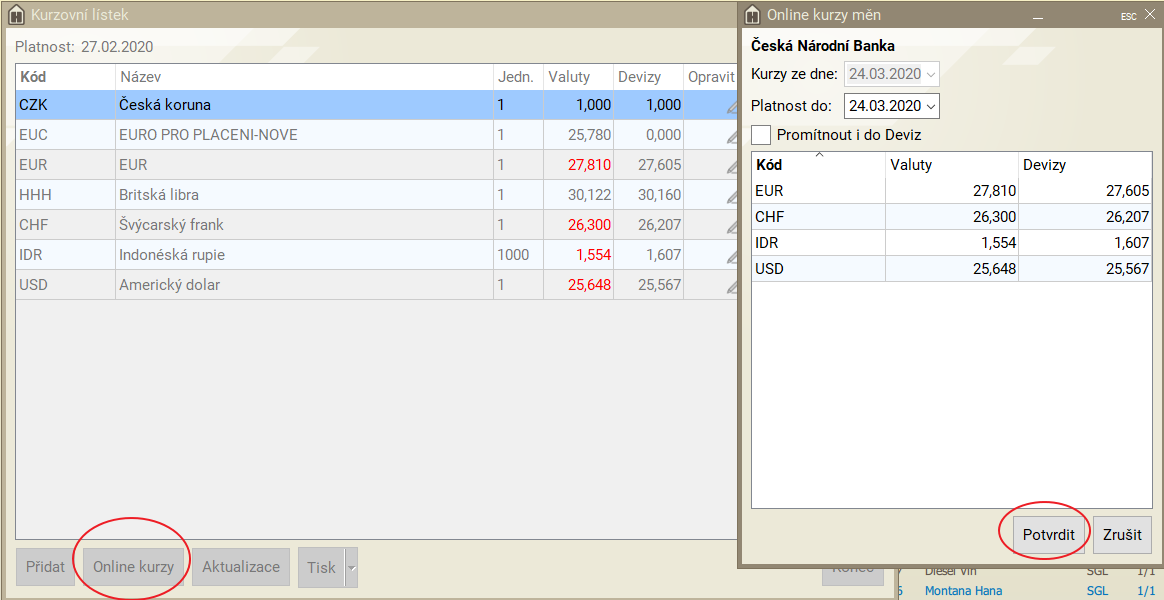The width and height of the screenshot is (1164, 600).
Task: Click the Přidat button
Action: click(x=45, y=567)
